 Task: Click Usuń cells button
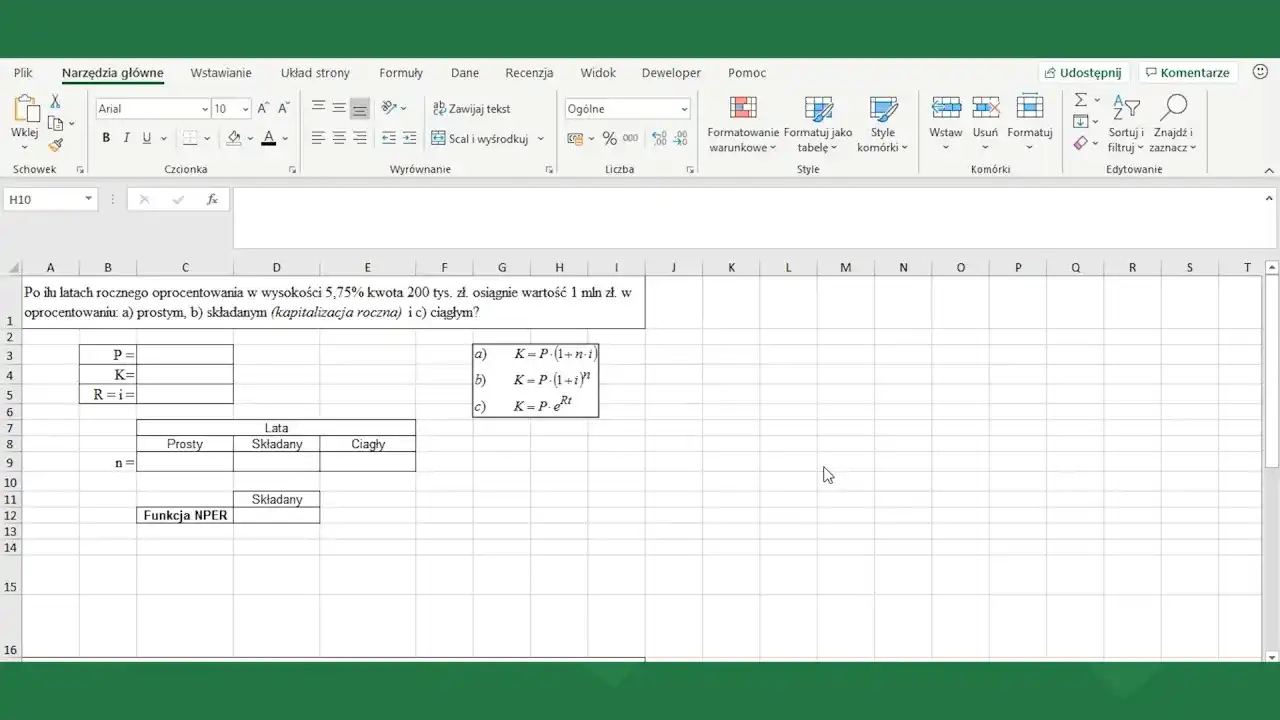click(985, 125)
